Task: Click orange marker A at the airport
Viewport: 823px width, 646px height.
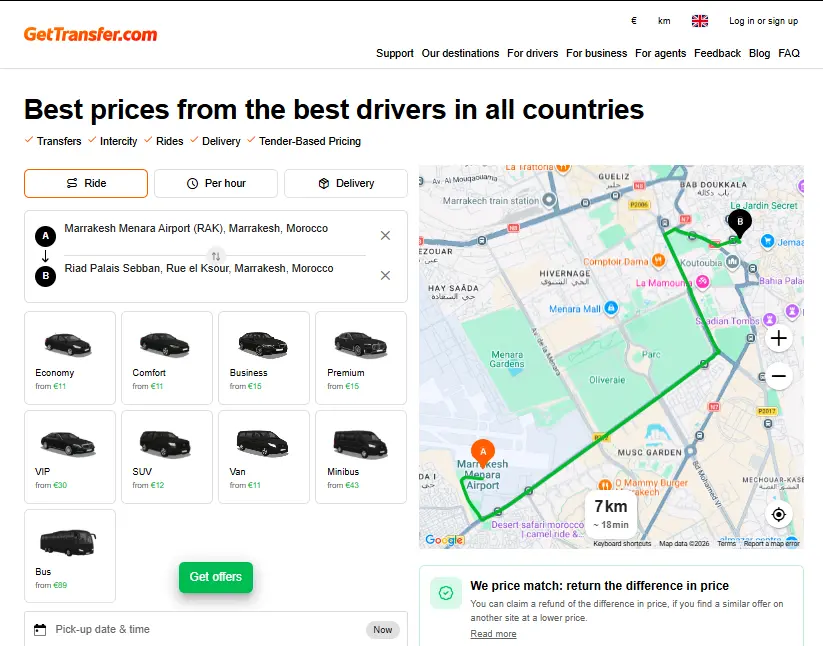Action: [x=483, y=453]
